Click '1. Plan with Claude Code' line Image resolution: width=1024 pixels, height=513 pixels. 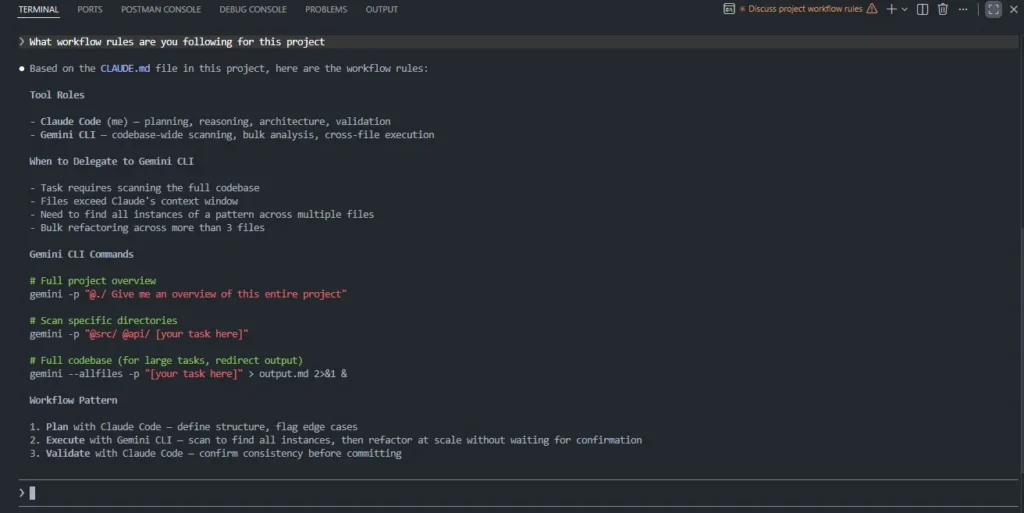point(193,427)
